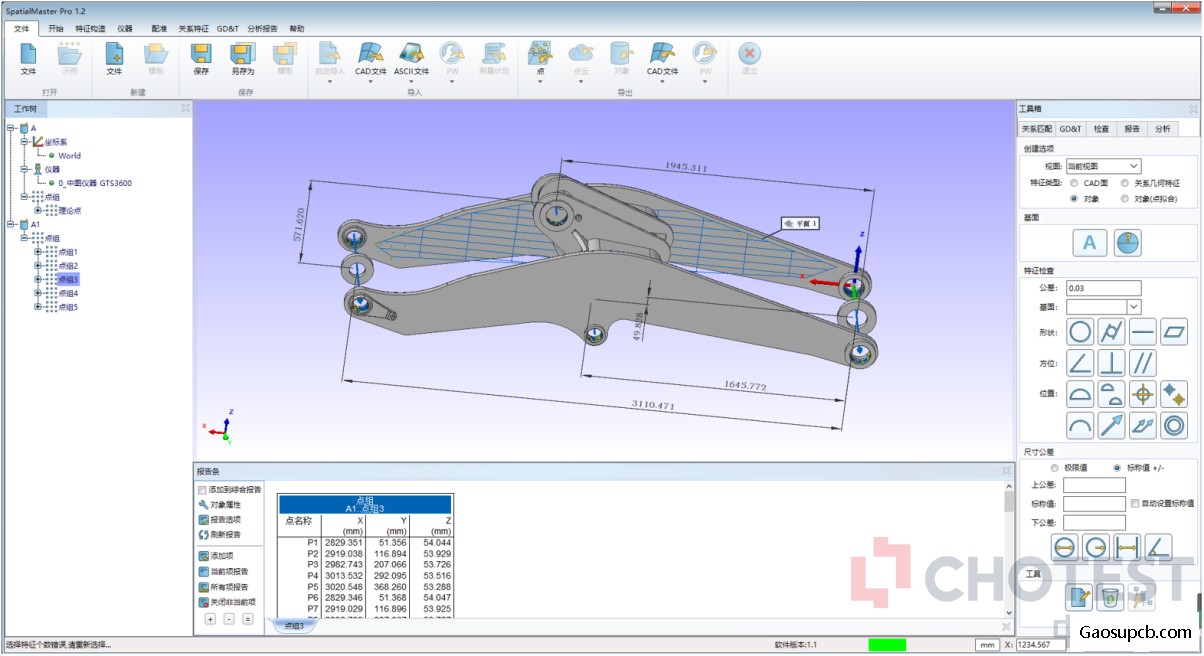1204x656 pixels.
Task: Choose the line profile (arc) icon
Action: (1080, 426)
